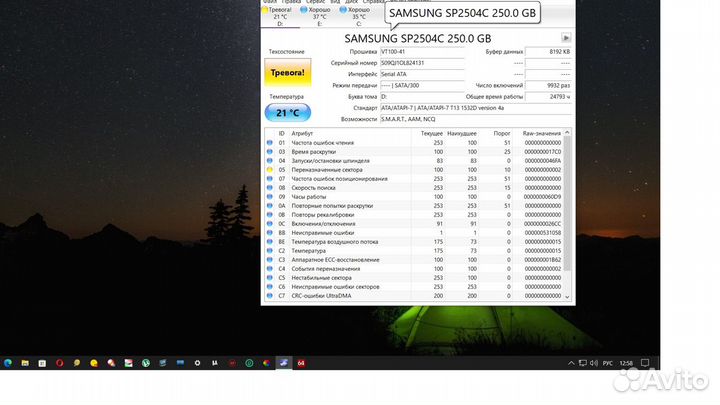
Task: Select the Повторы рекалибровки row
Action: (414, 215)
